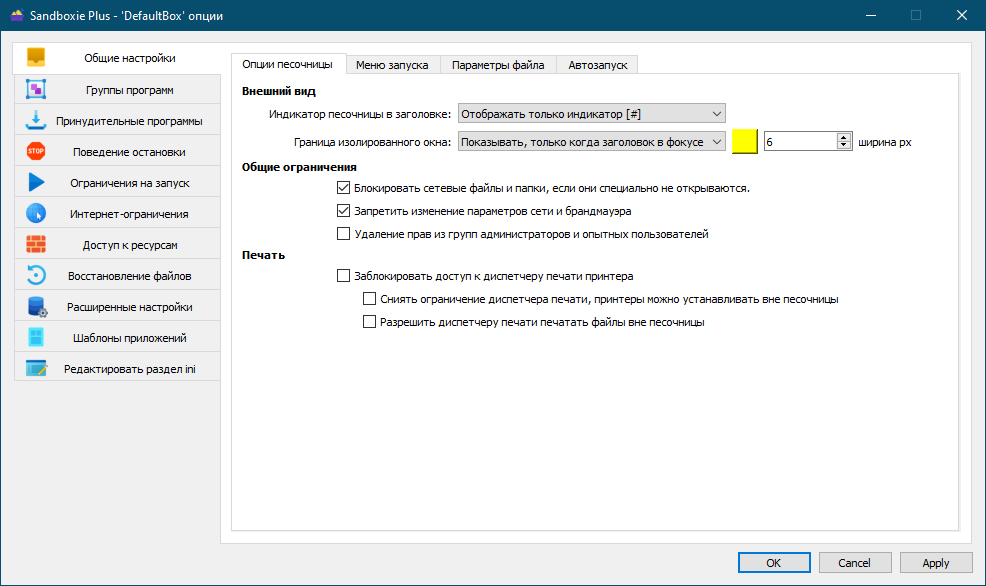Open the Автозапуск tab

[597, 65]
